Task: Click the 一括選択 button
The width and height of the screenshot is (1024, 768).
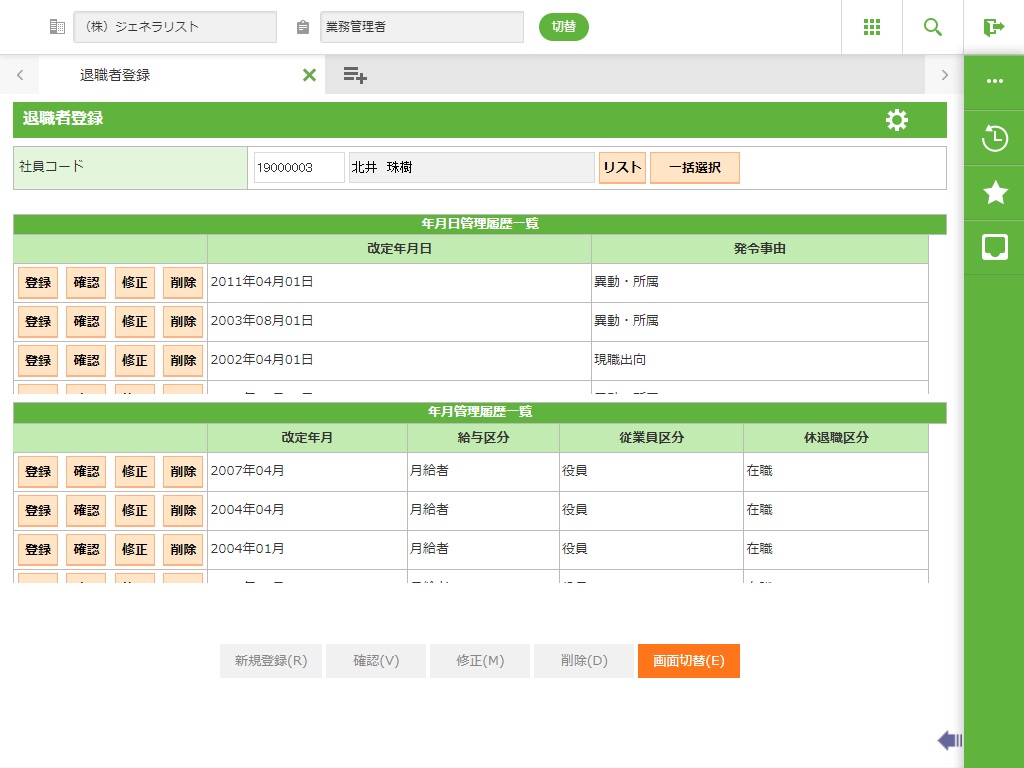Action: point(695,168)
